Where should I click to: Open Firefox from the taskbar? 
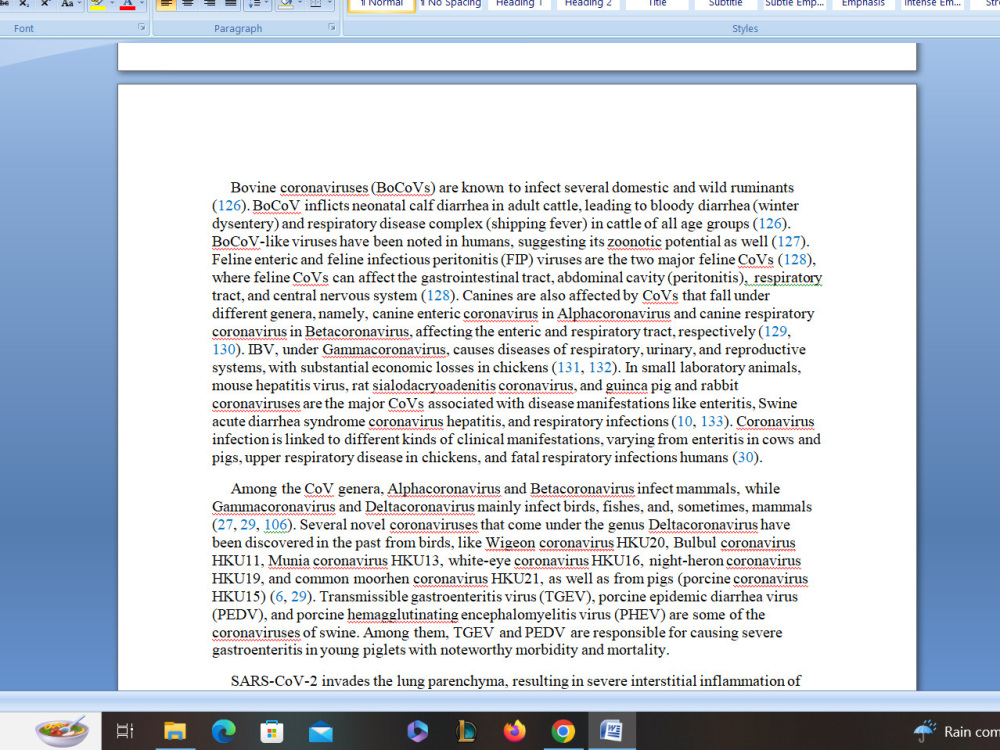coord(515,731)
